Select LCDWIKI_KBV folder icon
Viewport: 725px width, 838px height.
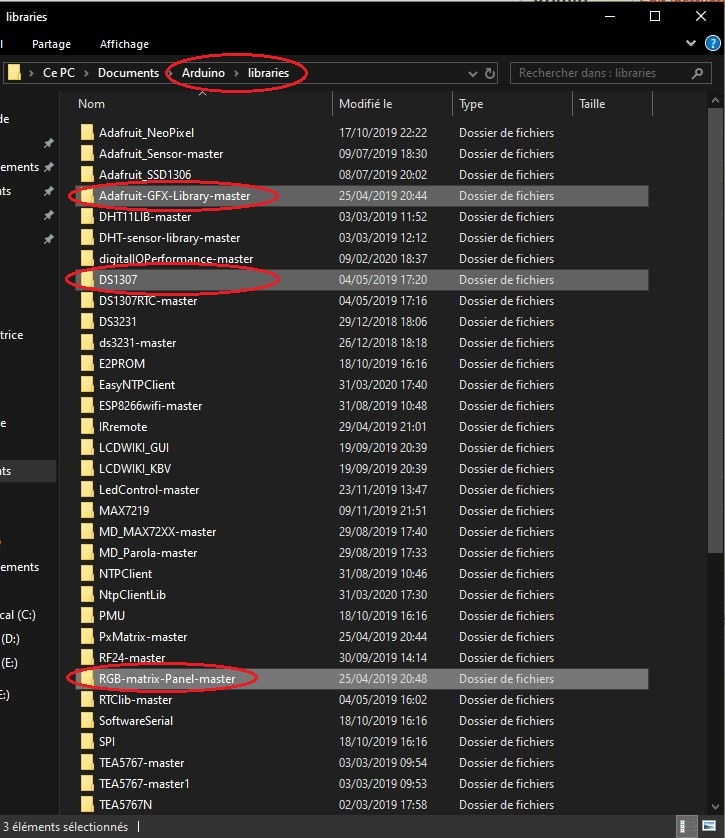click(x=87, y=469)
